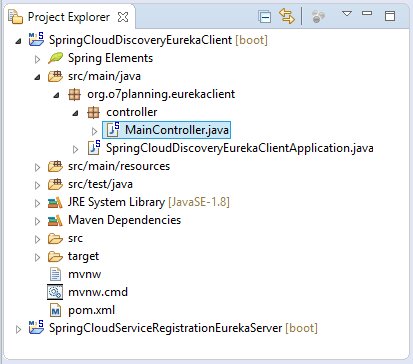This screenshot has height=364, width=413.
Task: Click the org.o7planning.eurekaclient package icon
Action: click(x=74, y=94)
